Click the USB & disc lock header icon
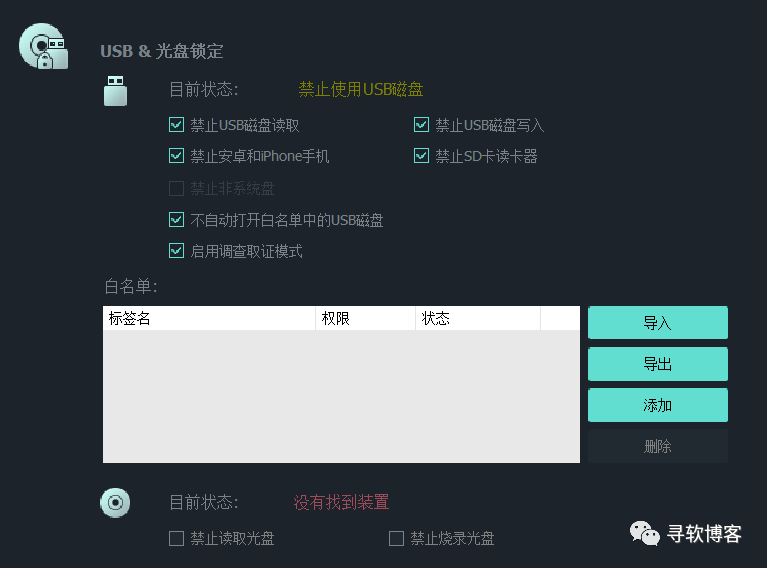 [x=44, y=46]
